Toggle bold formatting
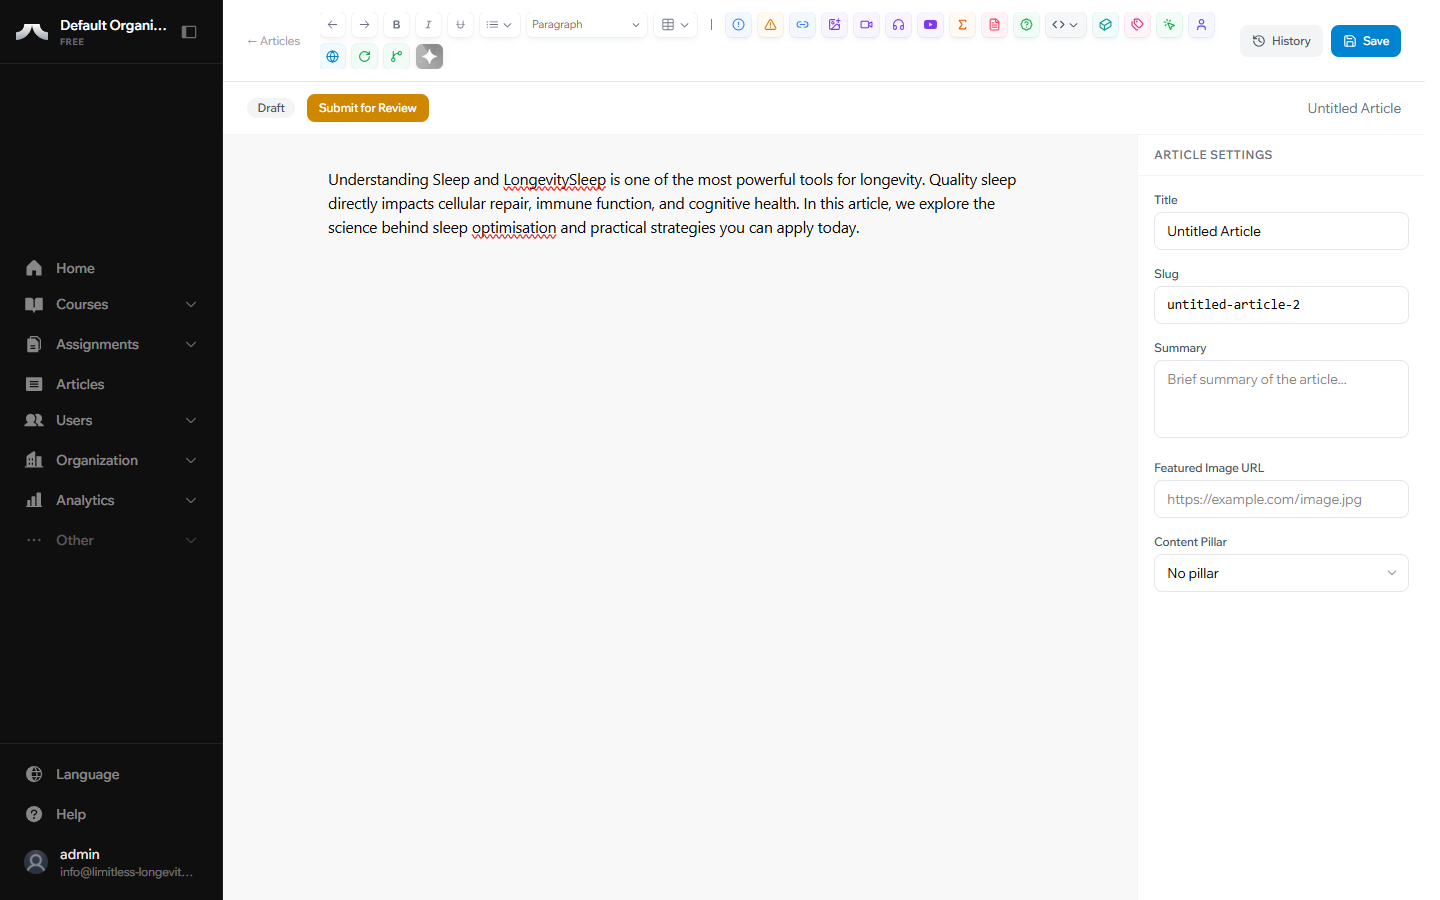Viewport: 1440px width, 900px height. click(396, 24)
